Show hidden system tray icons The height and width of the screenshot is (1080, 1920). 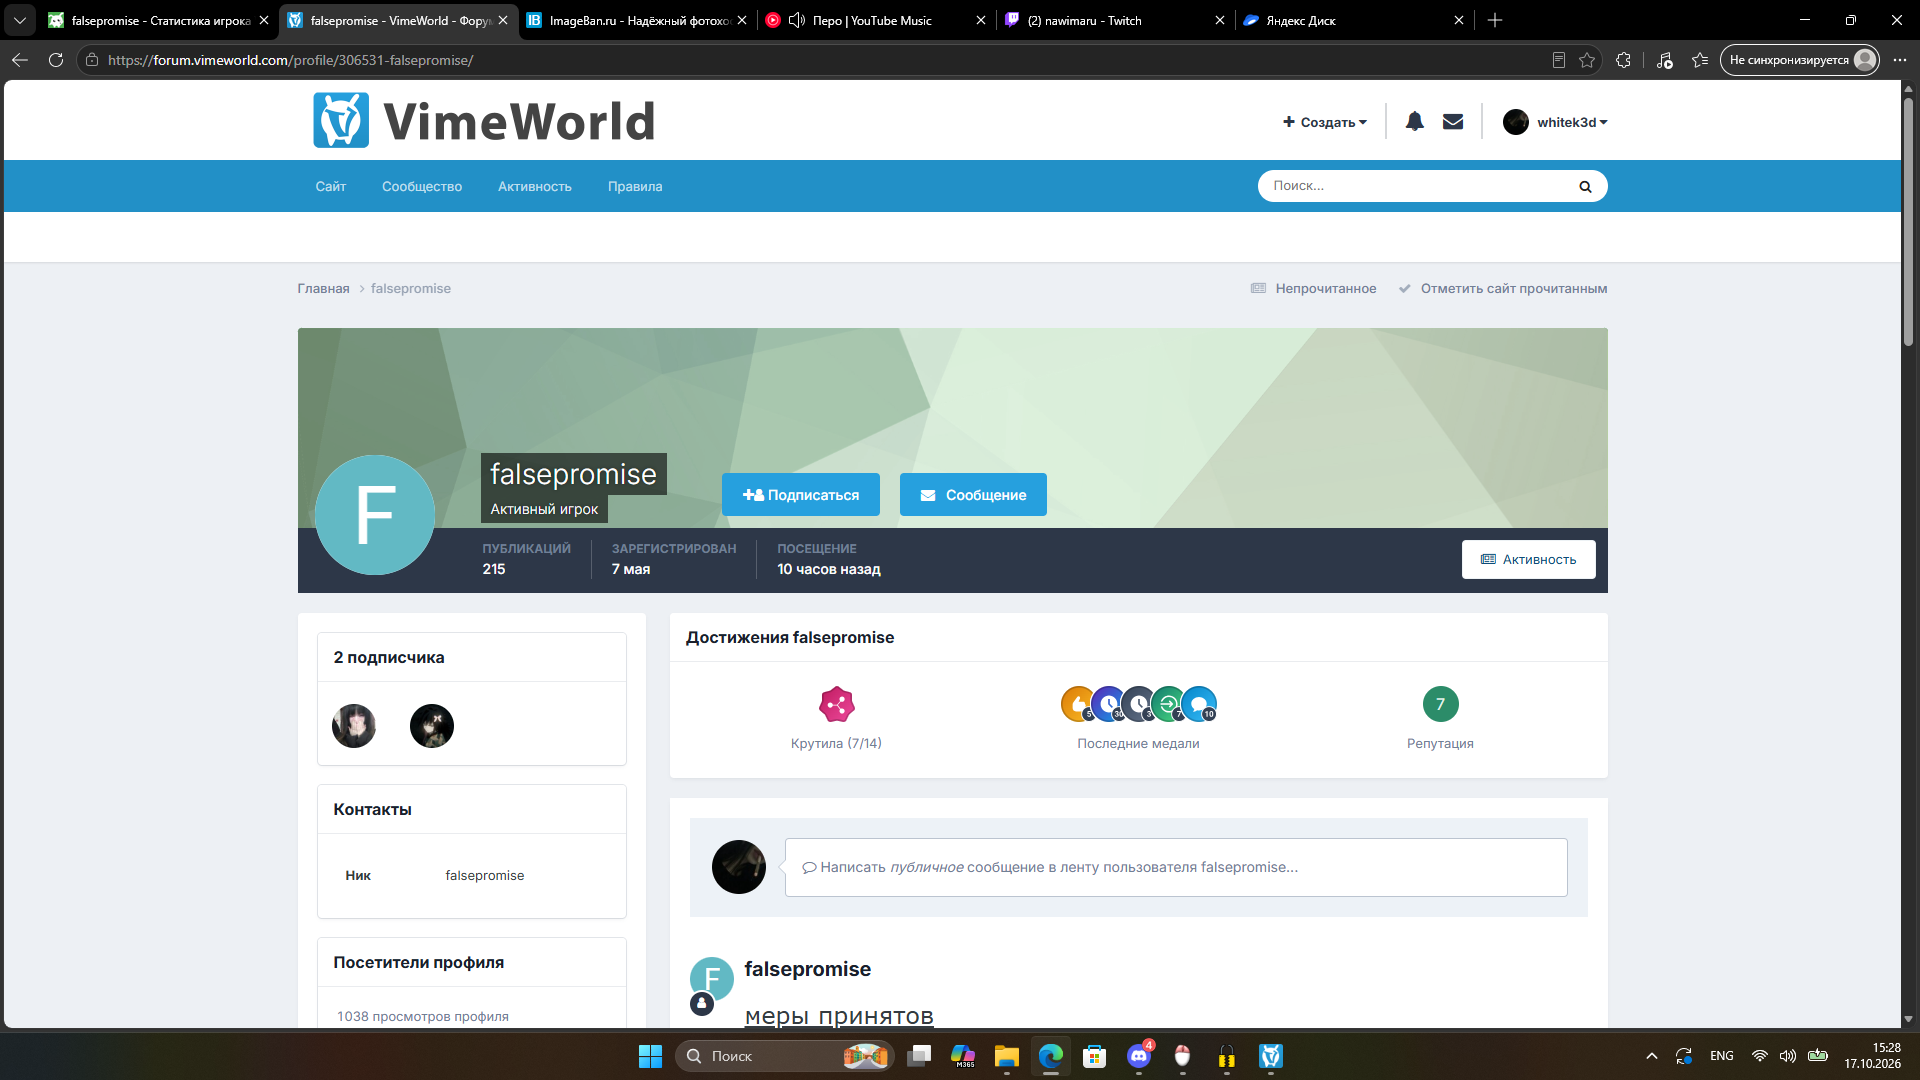click(x=1652, y=1056)
